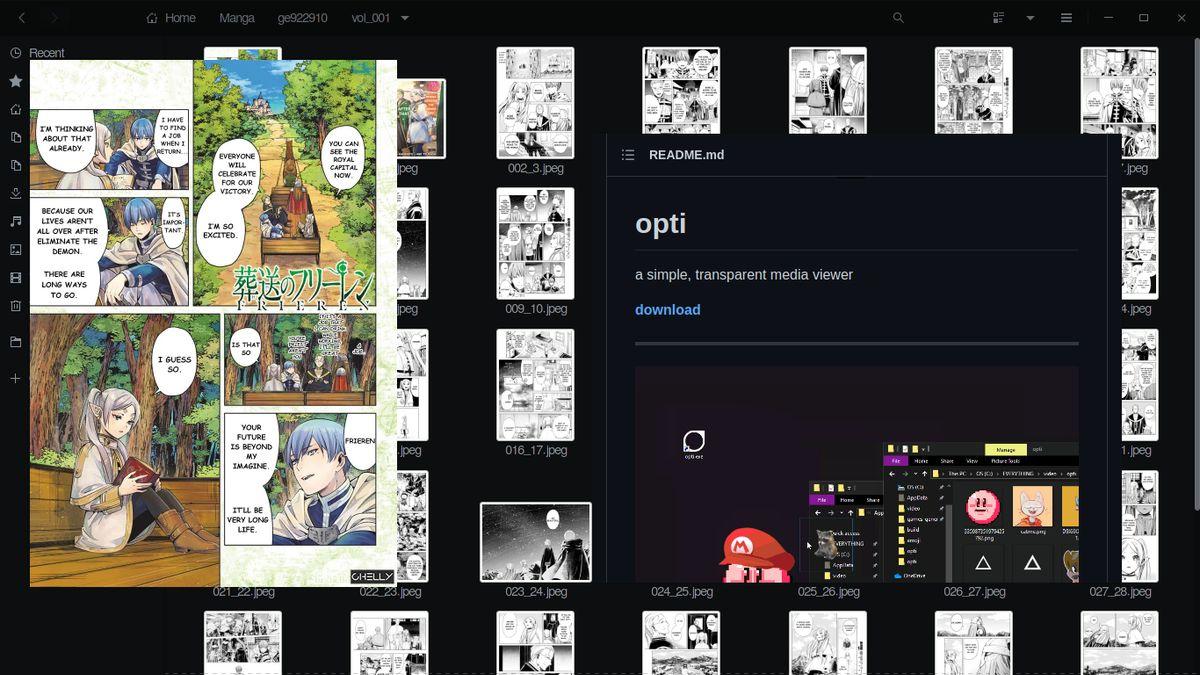Click 'a simple, transparent media viewer' text
The height and width of the screenshot is (675, 1200).
(744, 275)
